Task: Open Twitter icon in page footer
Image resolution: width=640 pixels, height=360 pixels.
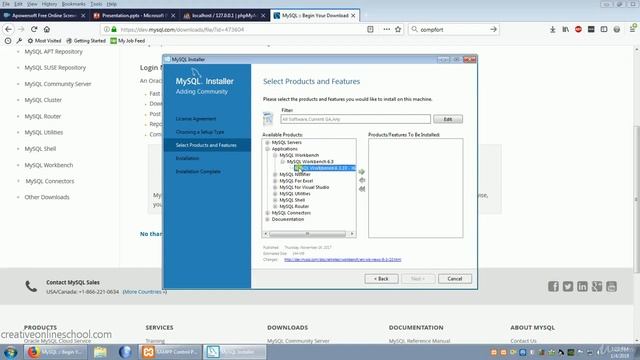Action: 568,287
